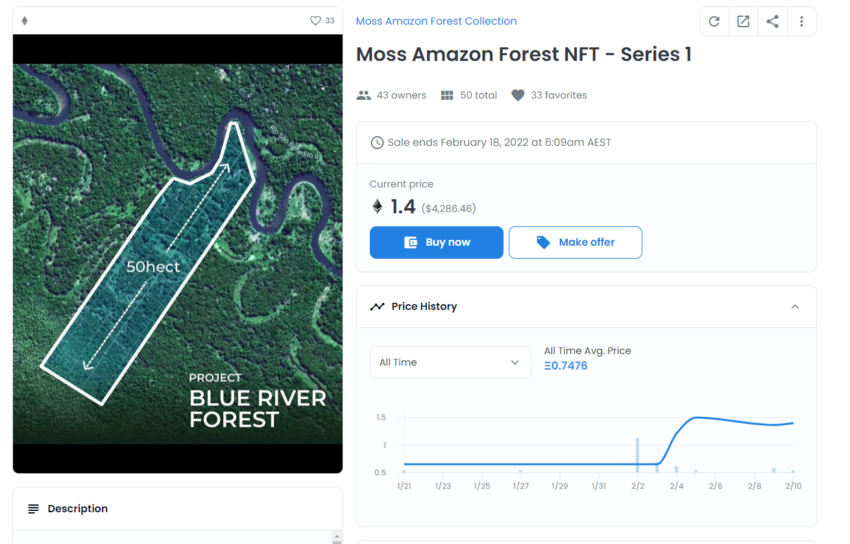Click the owners people icon
Screen dimensions: 850x544
pos(364,95)
